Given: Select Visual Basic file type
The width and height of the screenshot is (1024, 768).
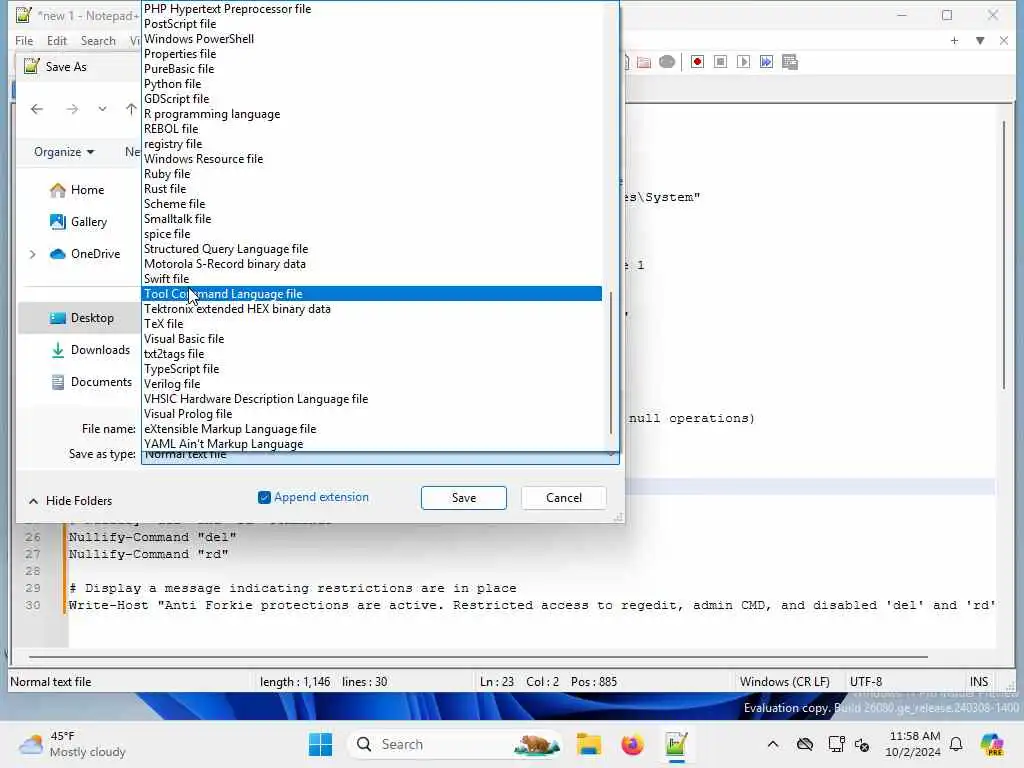Looking at the screenshot, I should (372, 340).
